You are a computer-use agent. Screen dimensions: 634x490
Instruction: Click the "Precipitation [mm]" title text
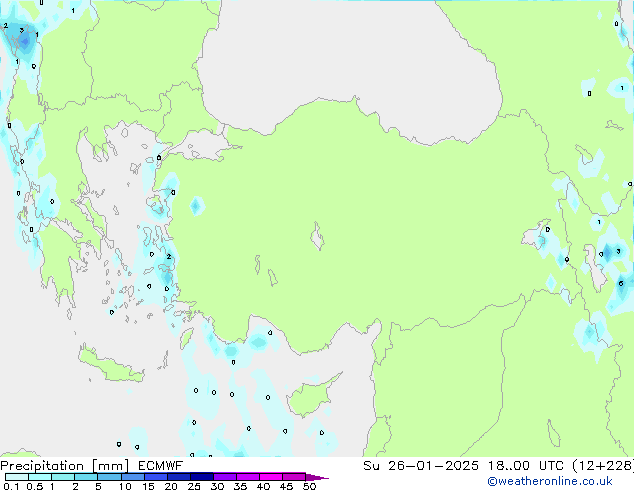(x=65, y=466)
